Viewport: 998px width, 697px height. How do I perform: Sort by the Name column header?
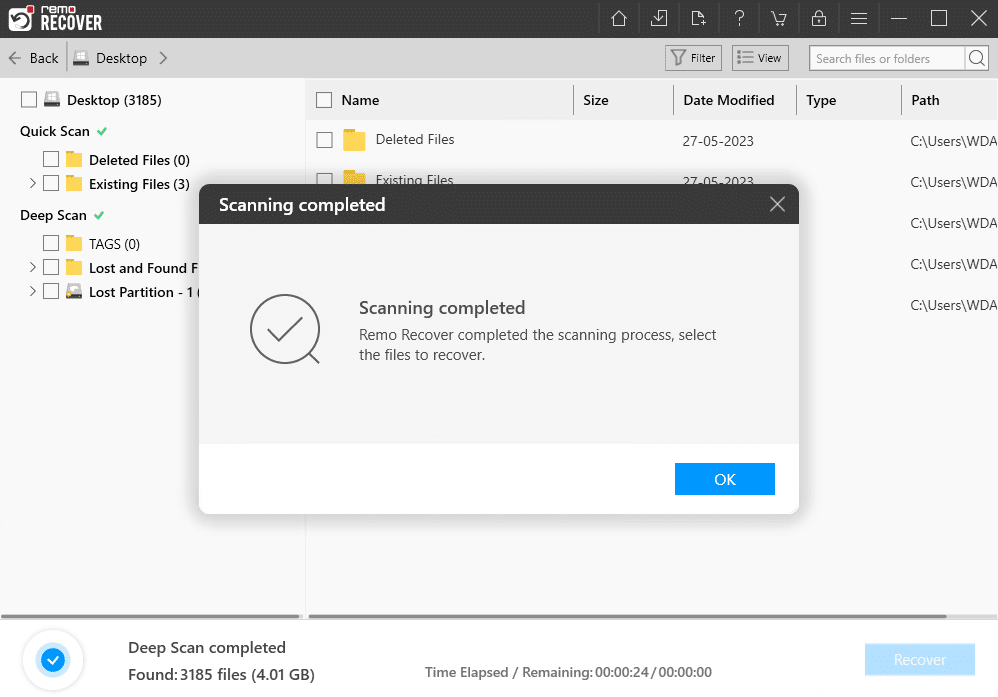click(x=360, y=100)
